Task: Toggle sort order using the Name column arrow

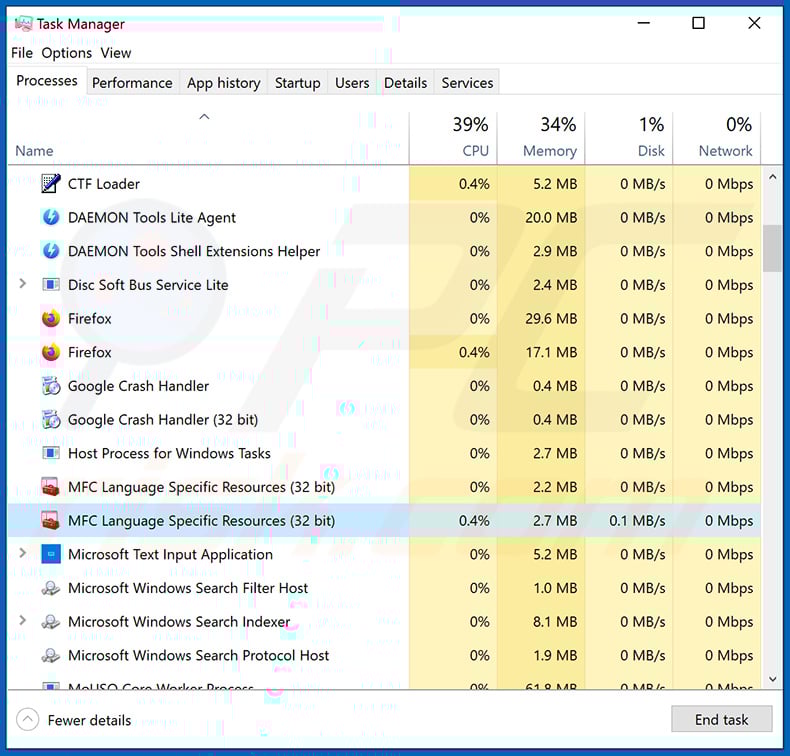Action: (204, 117)
